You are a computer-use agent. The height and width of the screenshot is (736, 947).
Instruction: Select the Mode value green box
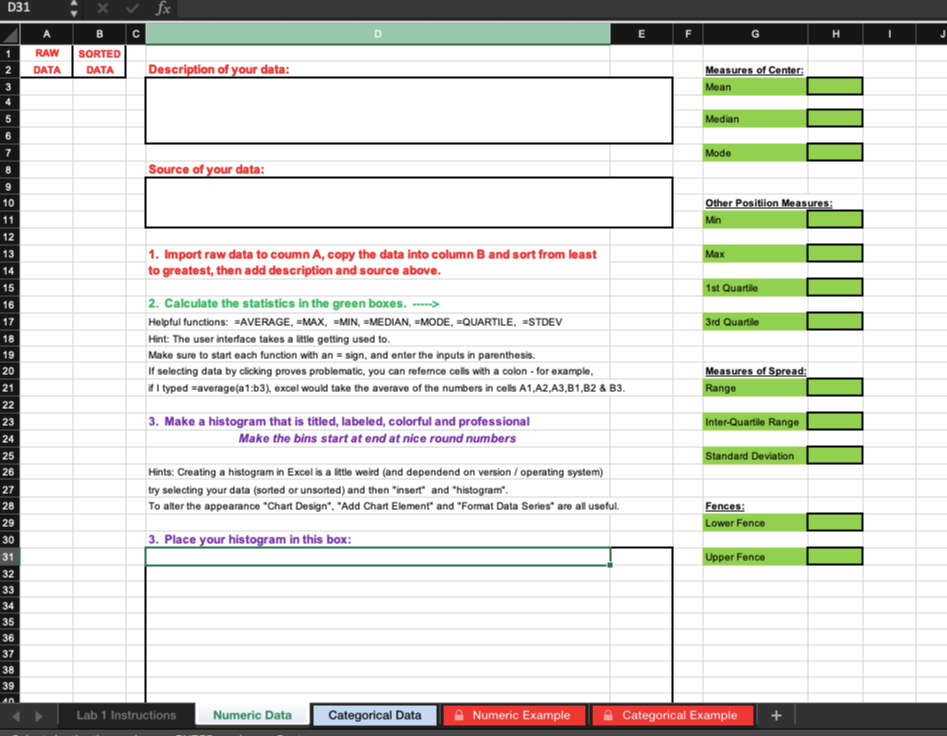pos(835,152)
